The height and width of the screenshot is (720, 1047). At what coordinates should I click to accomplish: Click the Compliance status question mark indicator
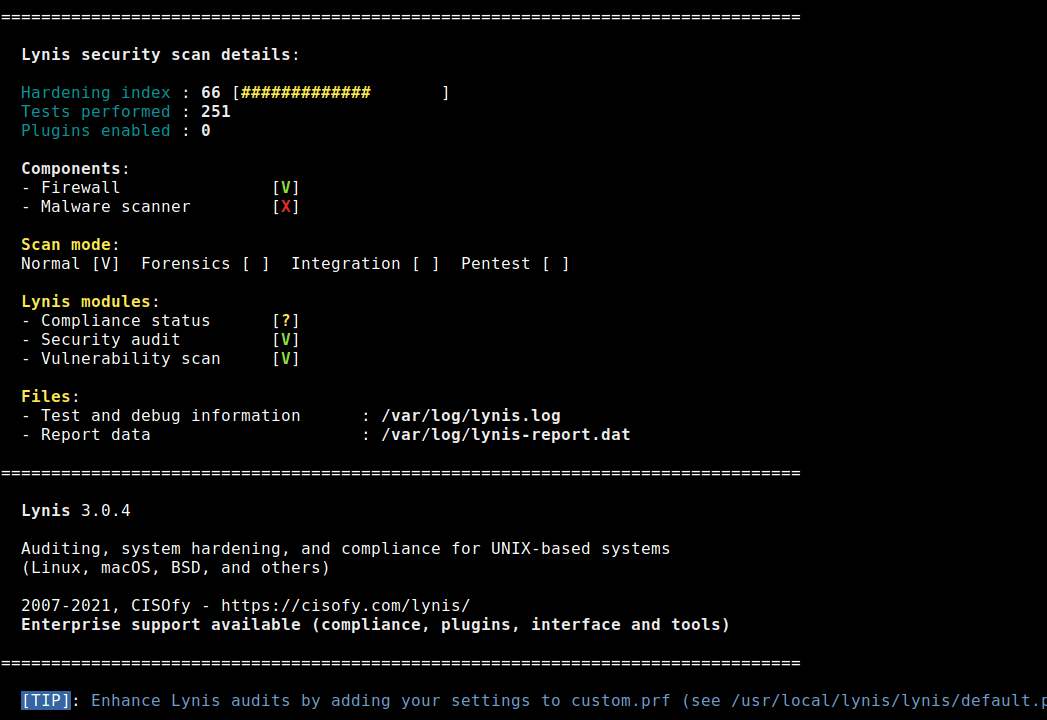[286, 321]
